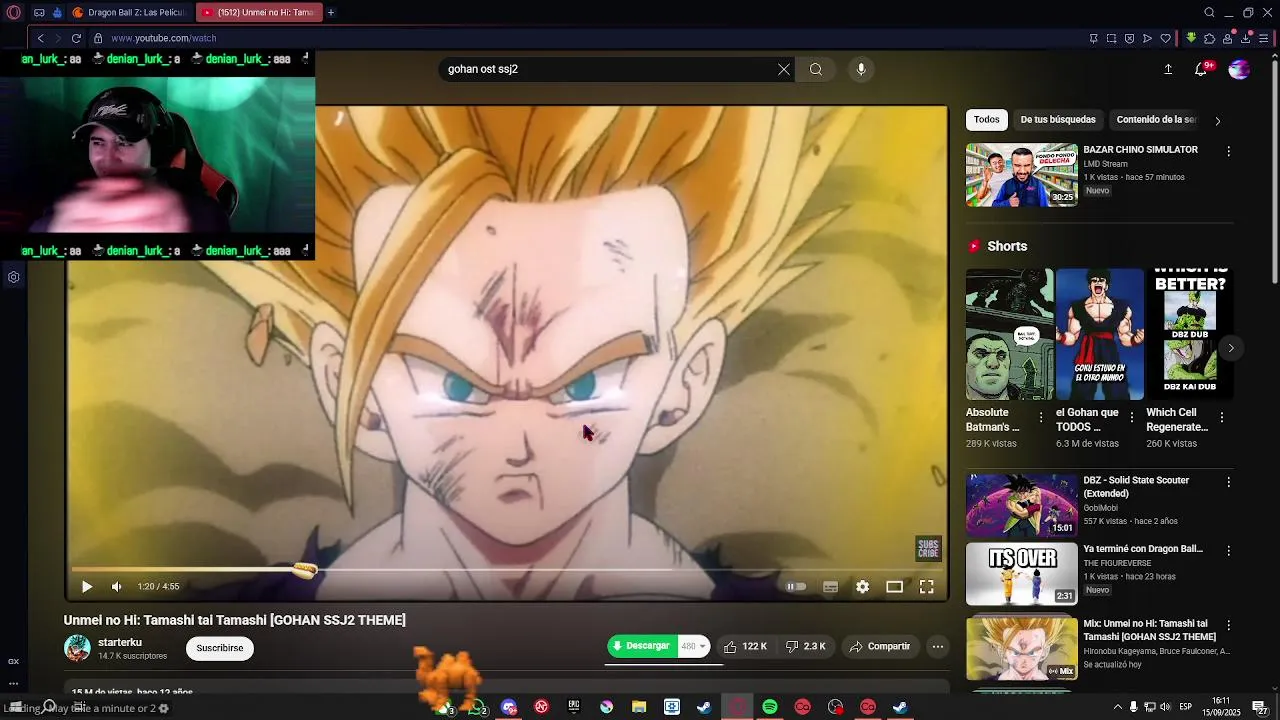Go back with the browser back arrow
This screenshot has height=720, width=1280.
pyautogui.click(x=40, y=38)
